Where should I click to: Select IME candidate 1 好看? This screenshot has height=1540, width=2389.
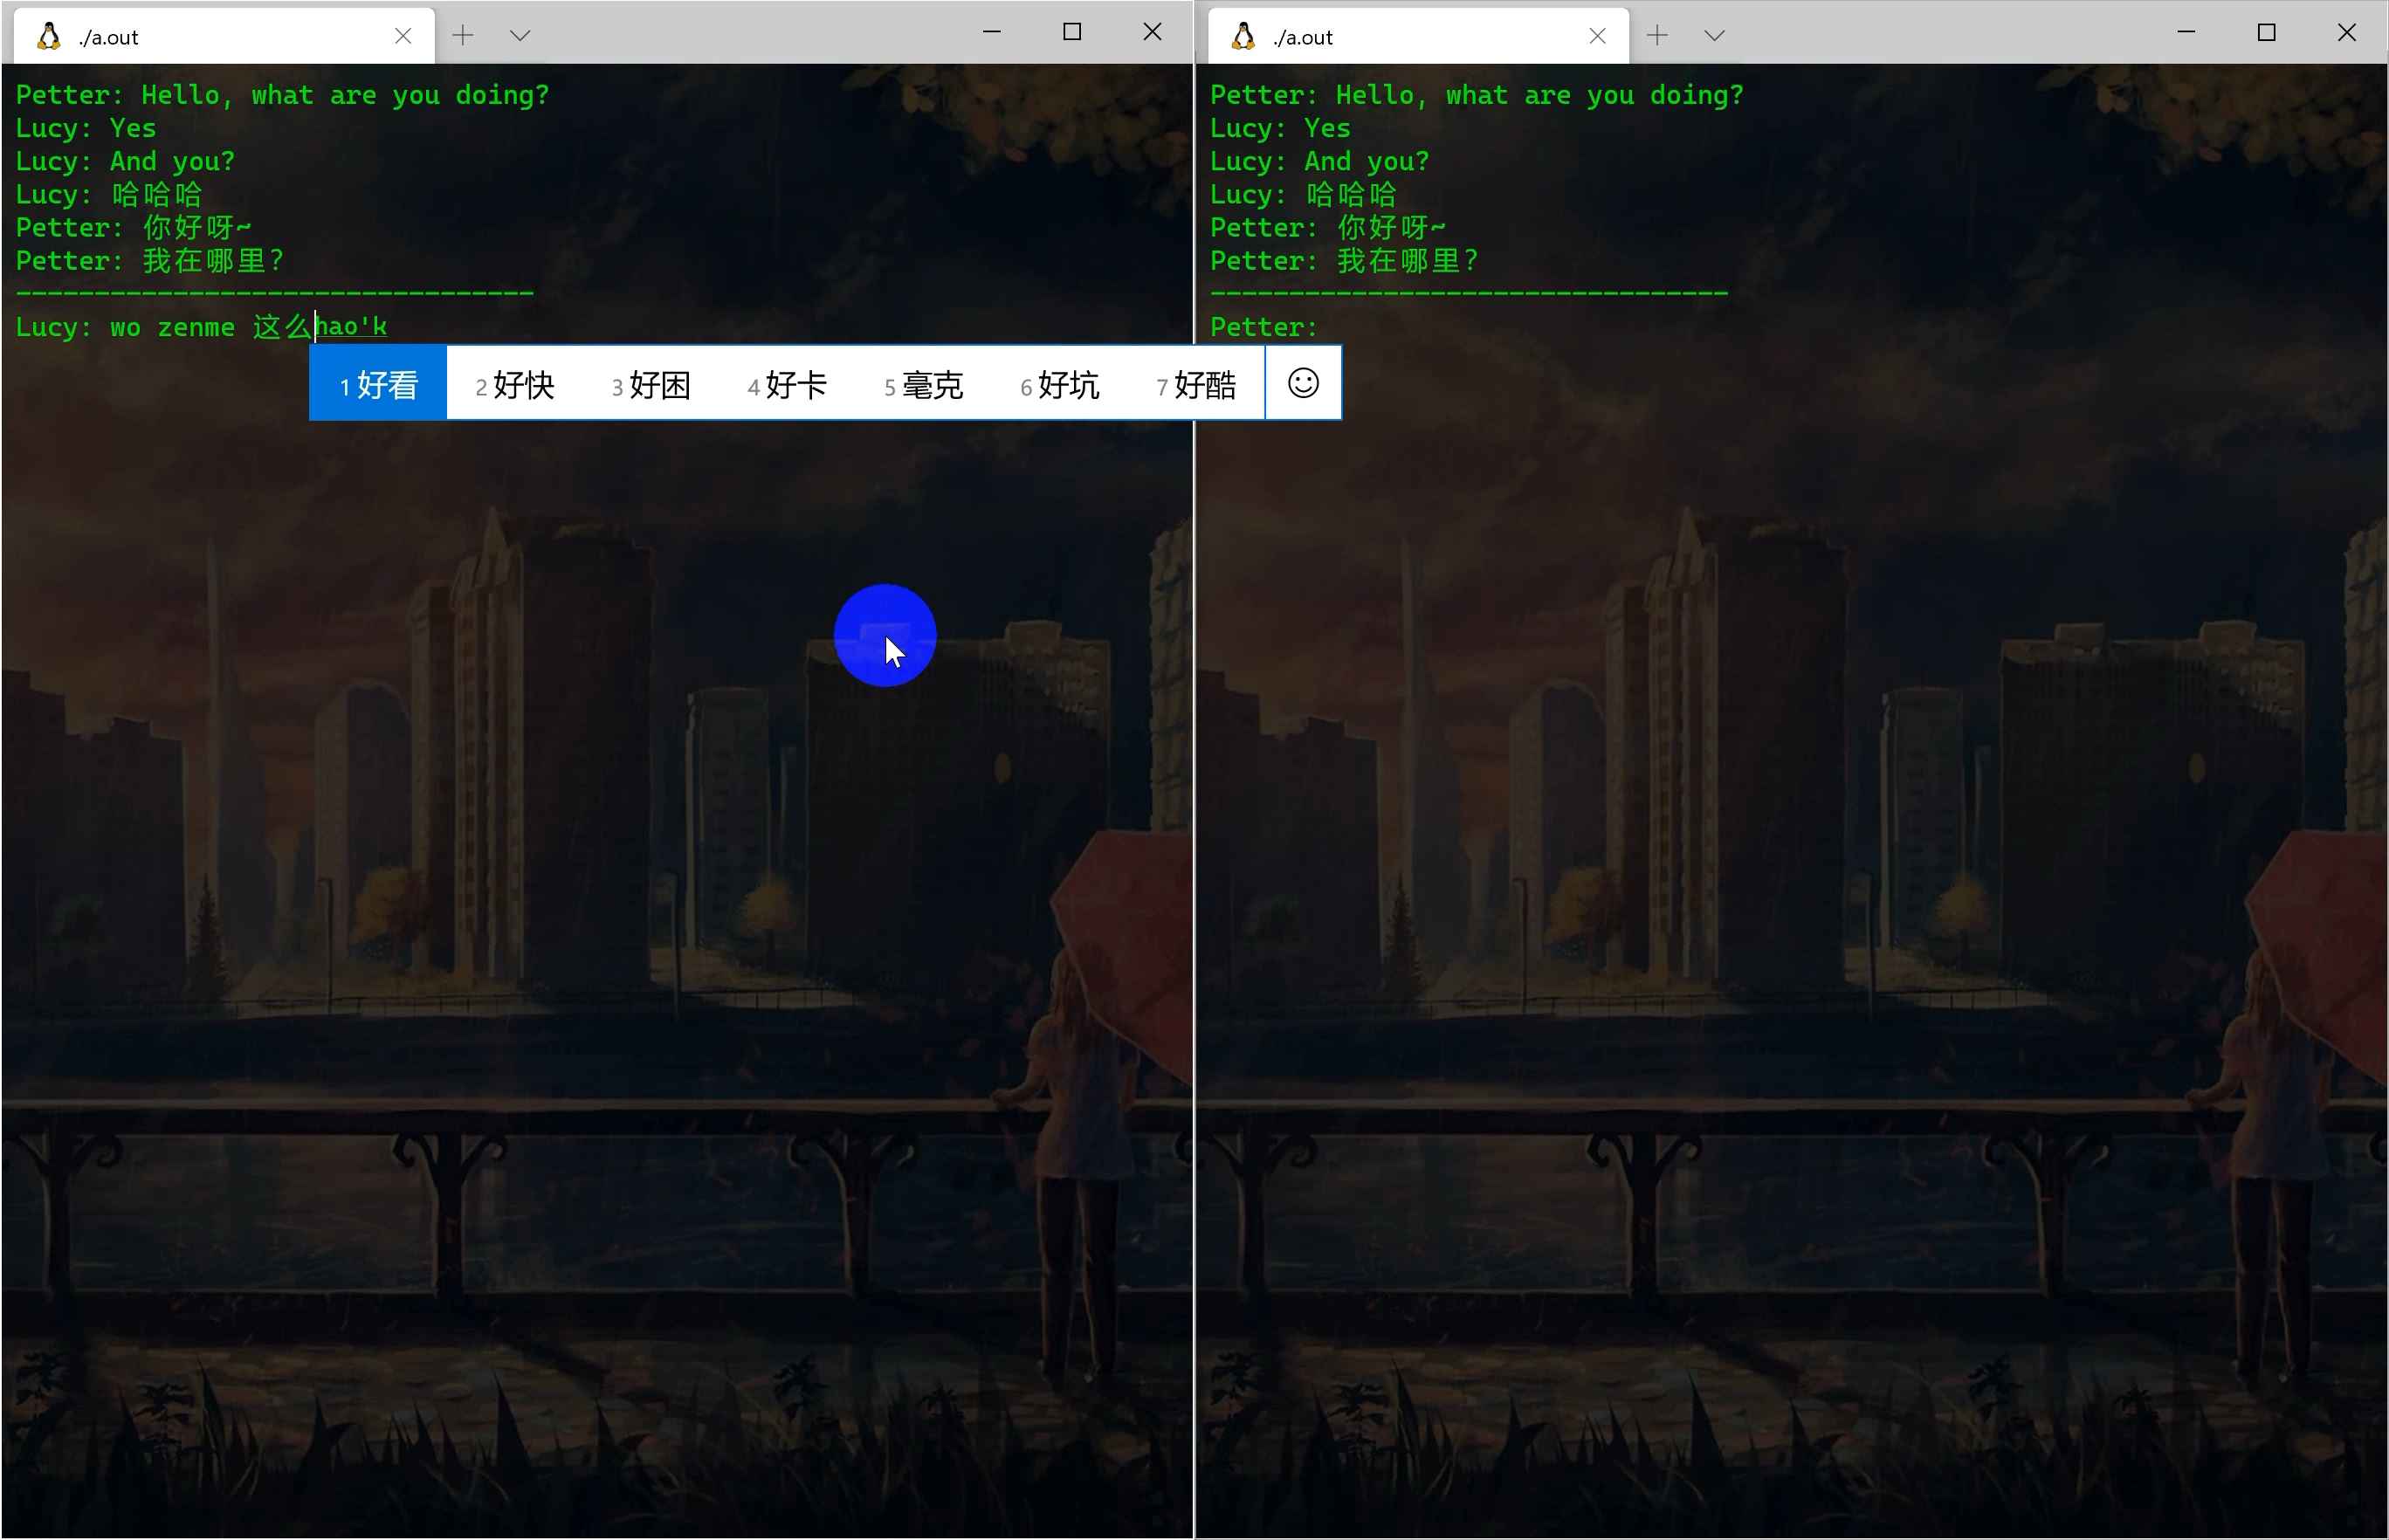coord(378,384)
